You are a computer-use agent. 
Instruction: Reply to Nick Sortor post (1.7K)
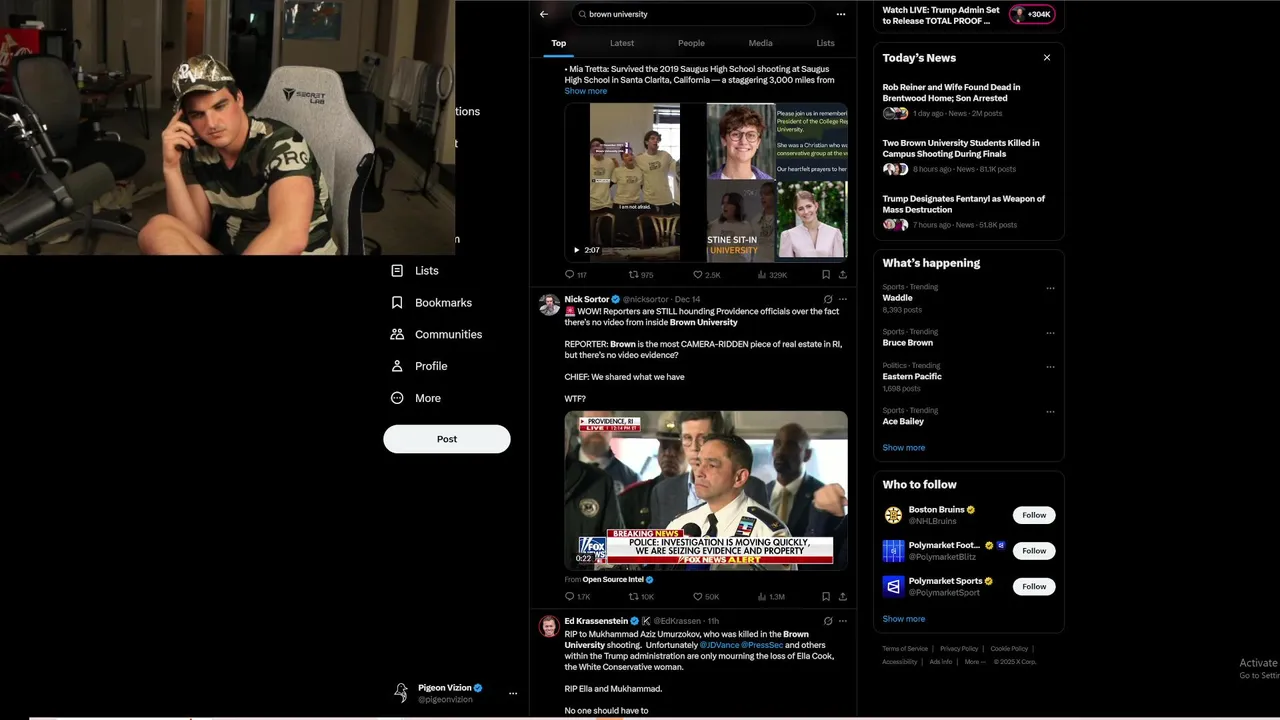570,597
